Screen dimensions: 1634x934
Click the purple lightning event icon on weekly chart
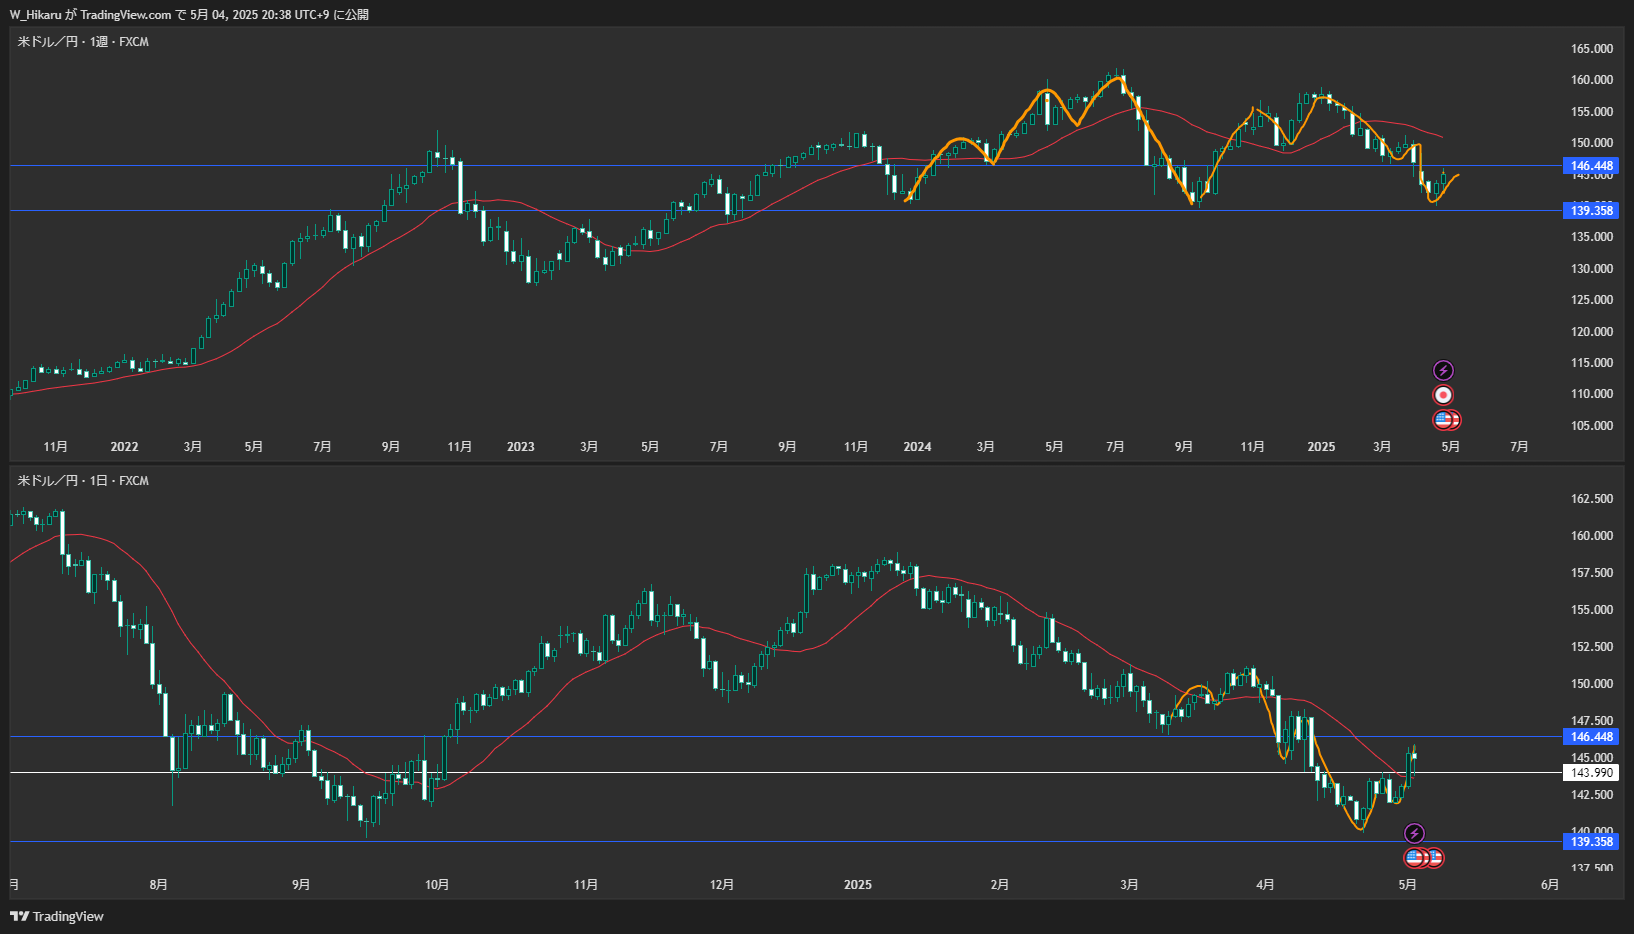point(1443,371)
